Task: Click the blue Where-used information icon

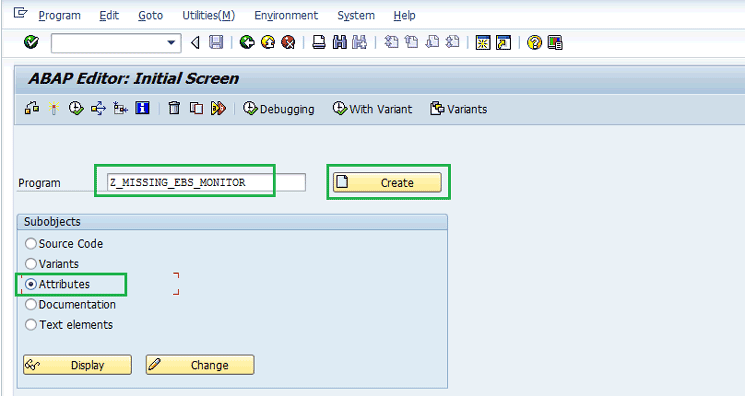Action: (x=143, y=108)
